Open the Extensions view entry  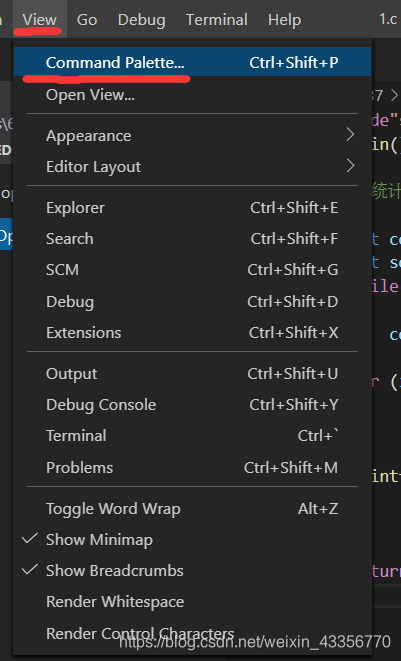click(x=192, y=333)
